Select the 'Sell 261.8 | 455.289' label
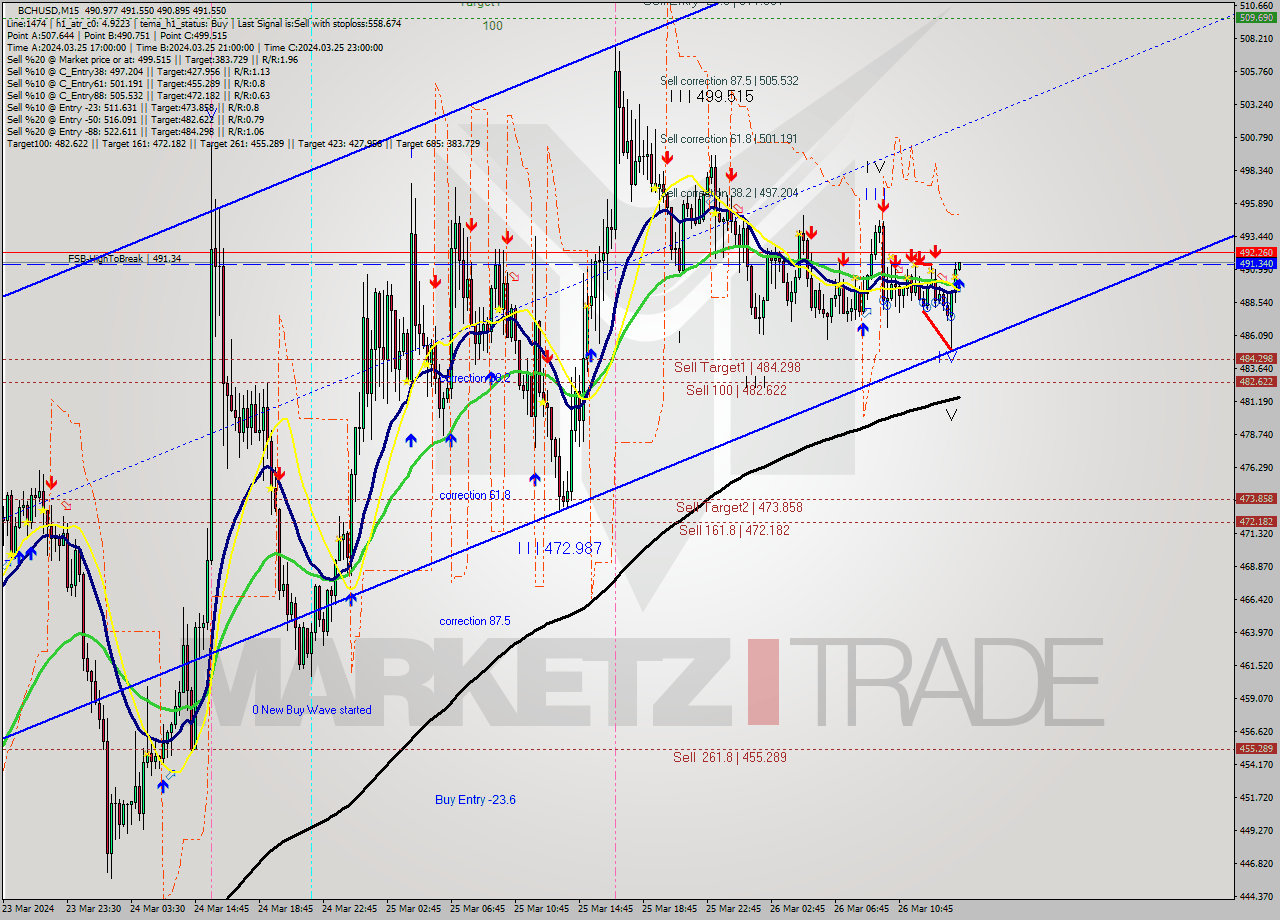1280x920 pixels. (730, 758)
